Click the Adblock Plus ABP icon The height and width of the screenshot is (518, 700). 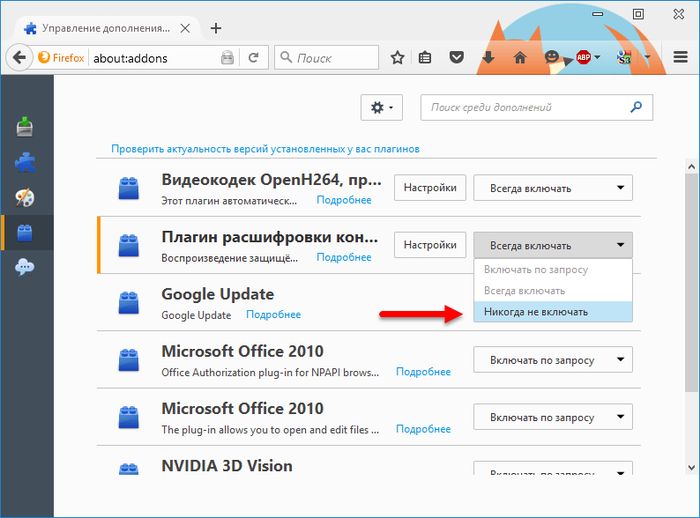[x=583, y=57]
